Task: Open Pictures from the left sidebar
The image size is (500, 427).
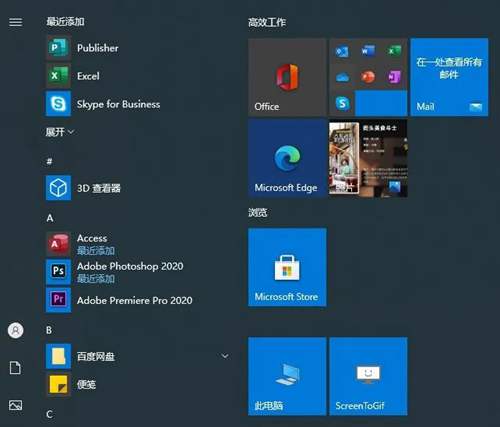Action: coord(16,405)
